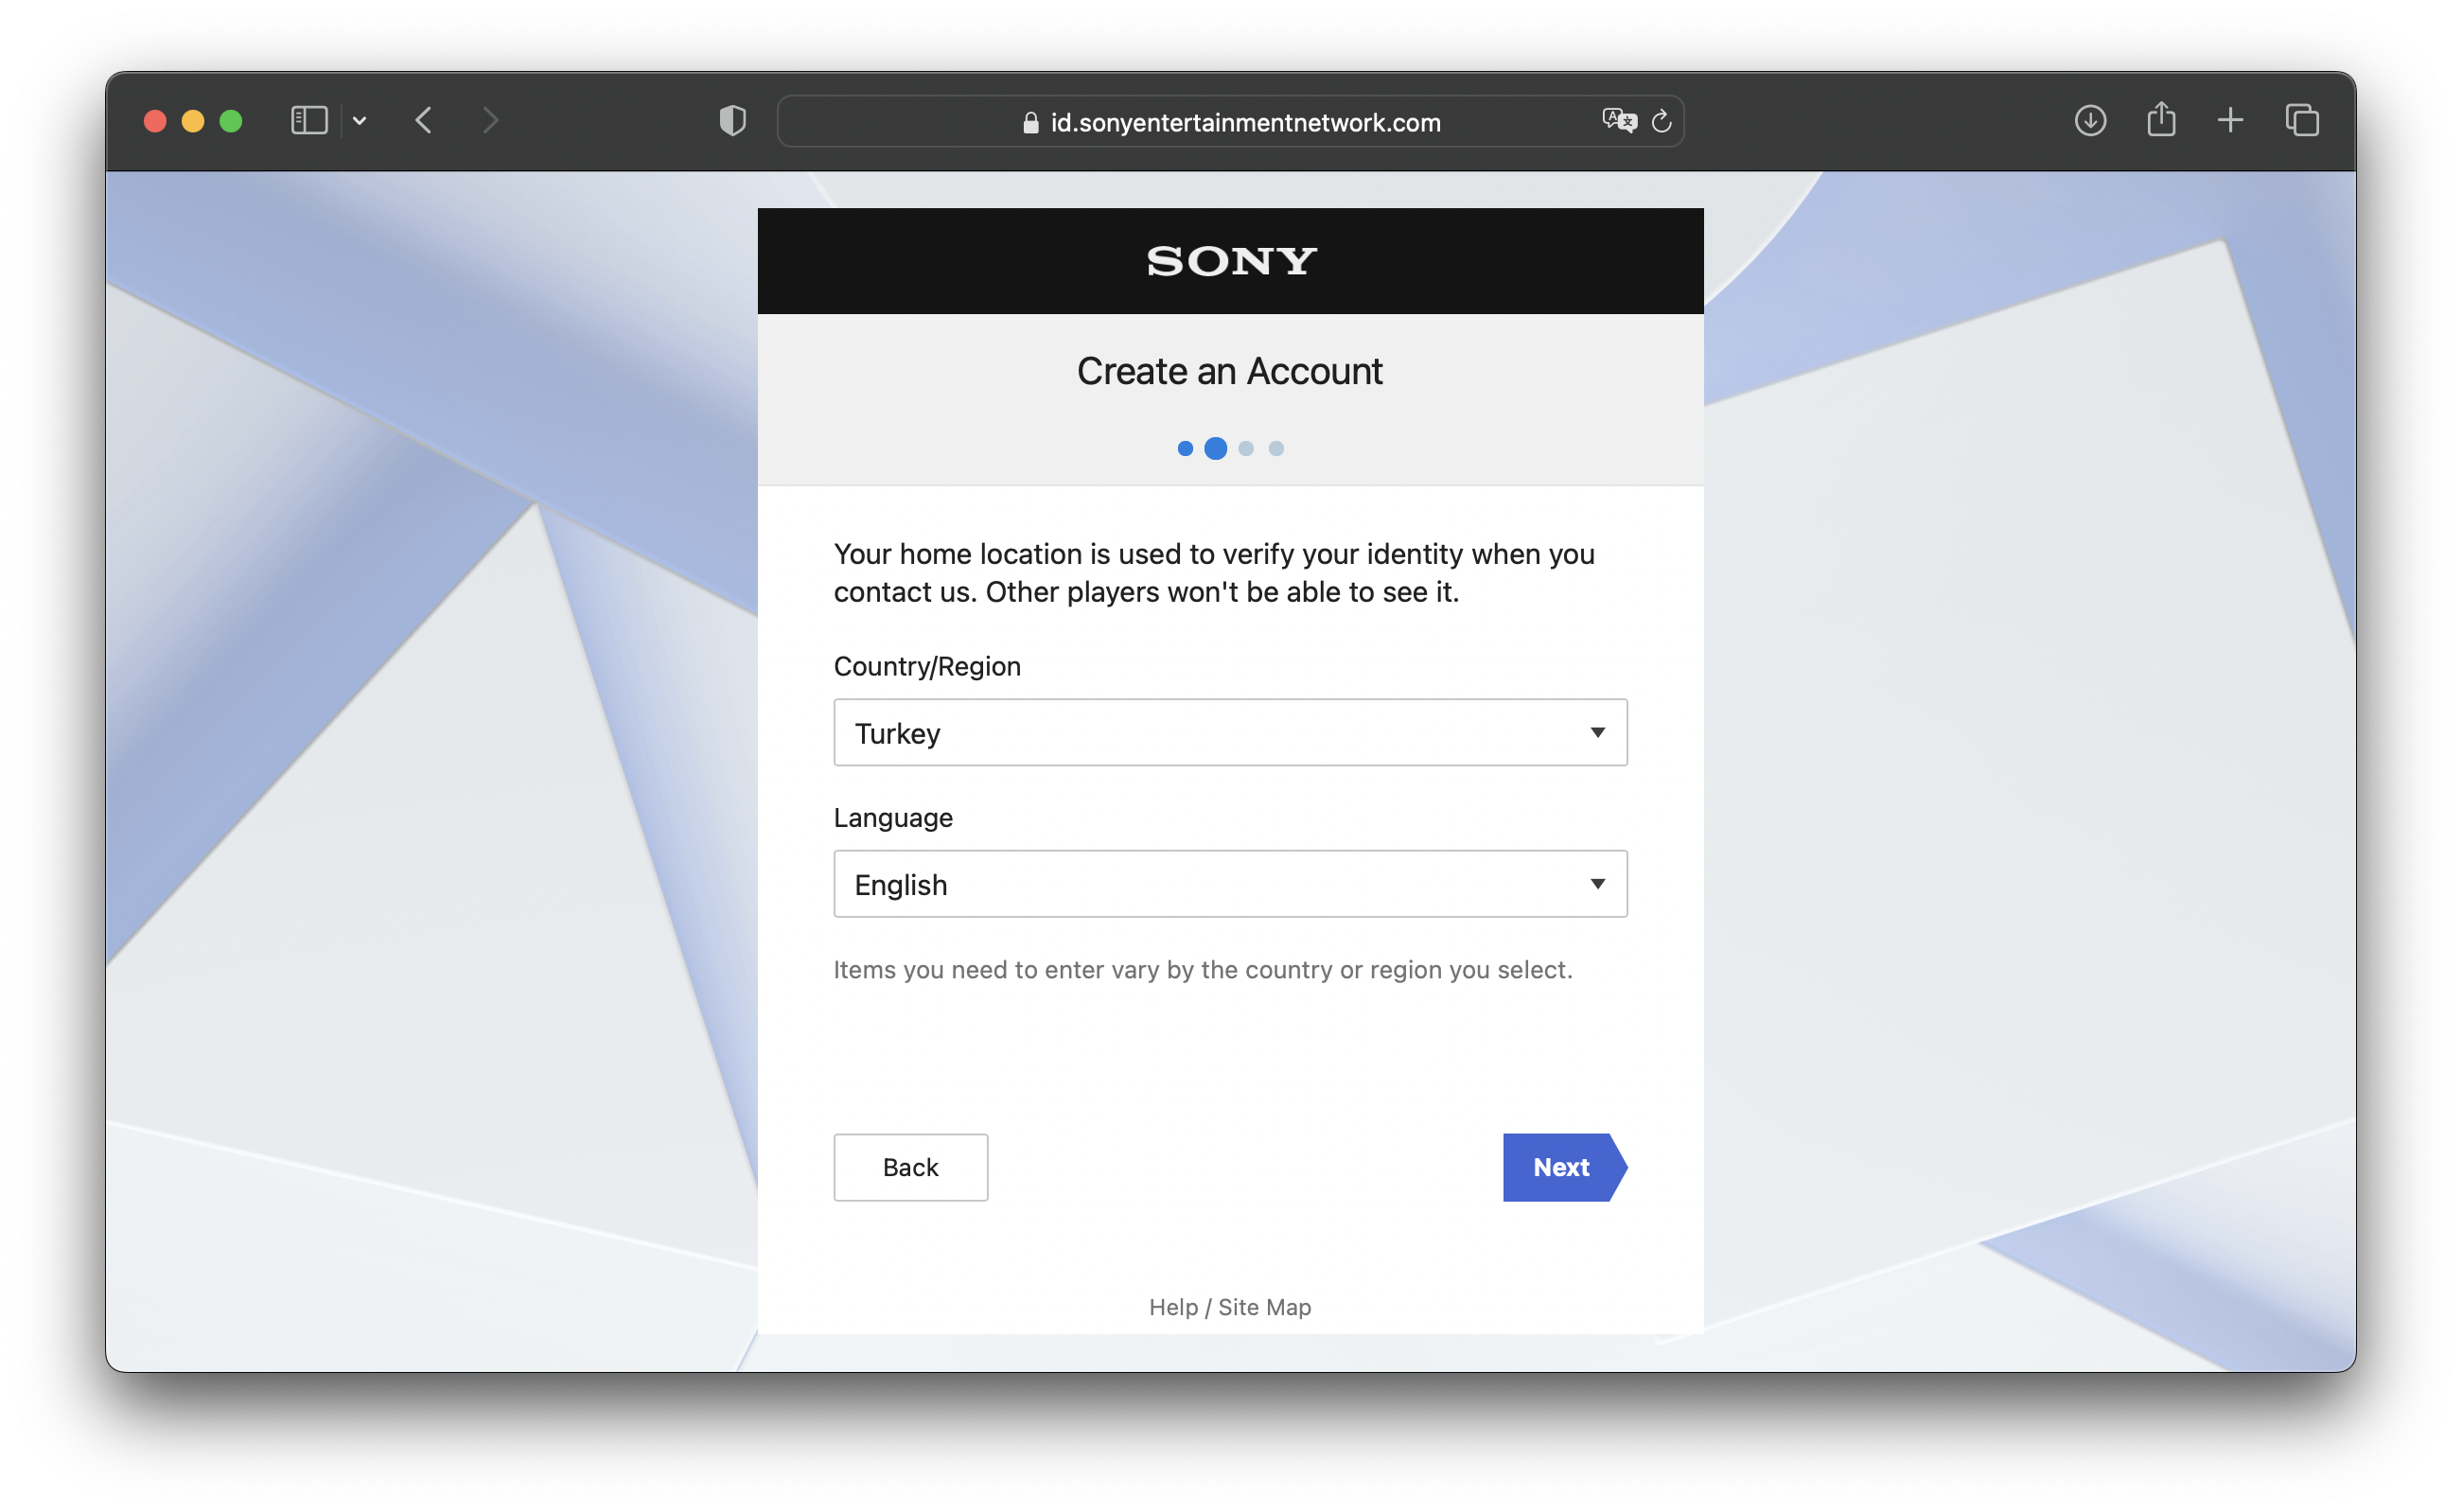The height and width of the screenshot is (1512, 2462).
Task: Open the Country/Region dropdown showing Turkey
Action: (1229, 733)
